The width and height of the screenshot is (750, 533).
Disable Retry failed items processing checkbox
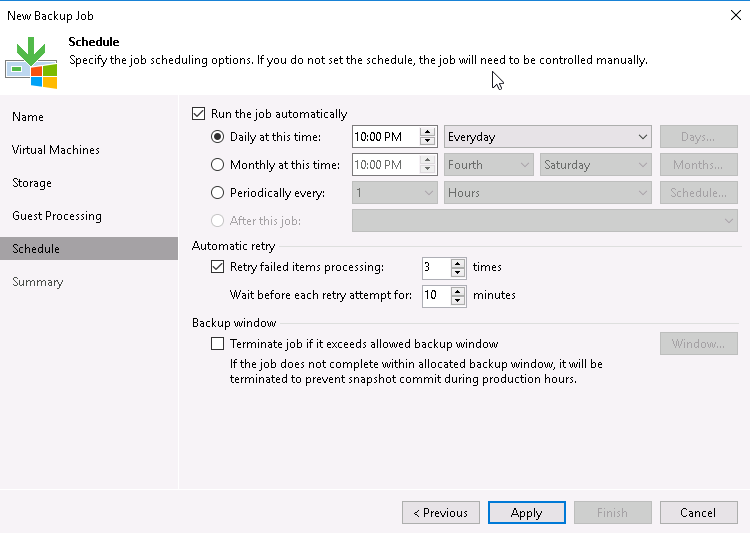pos(218,267)
